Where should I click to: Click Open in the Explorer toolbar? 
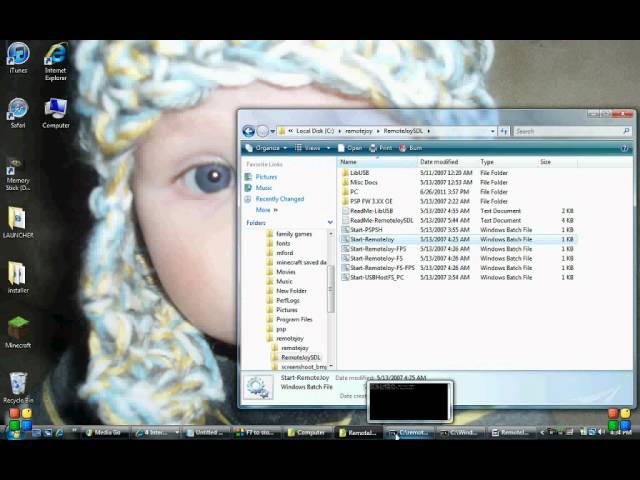coord(350,148)
